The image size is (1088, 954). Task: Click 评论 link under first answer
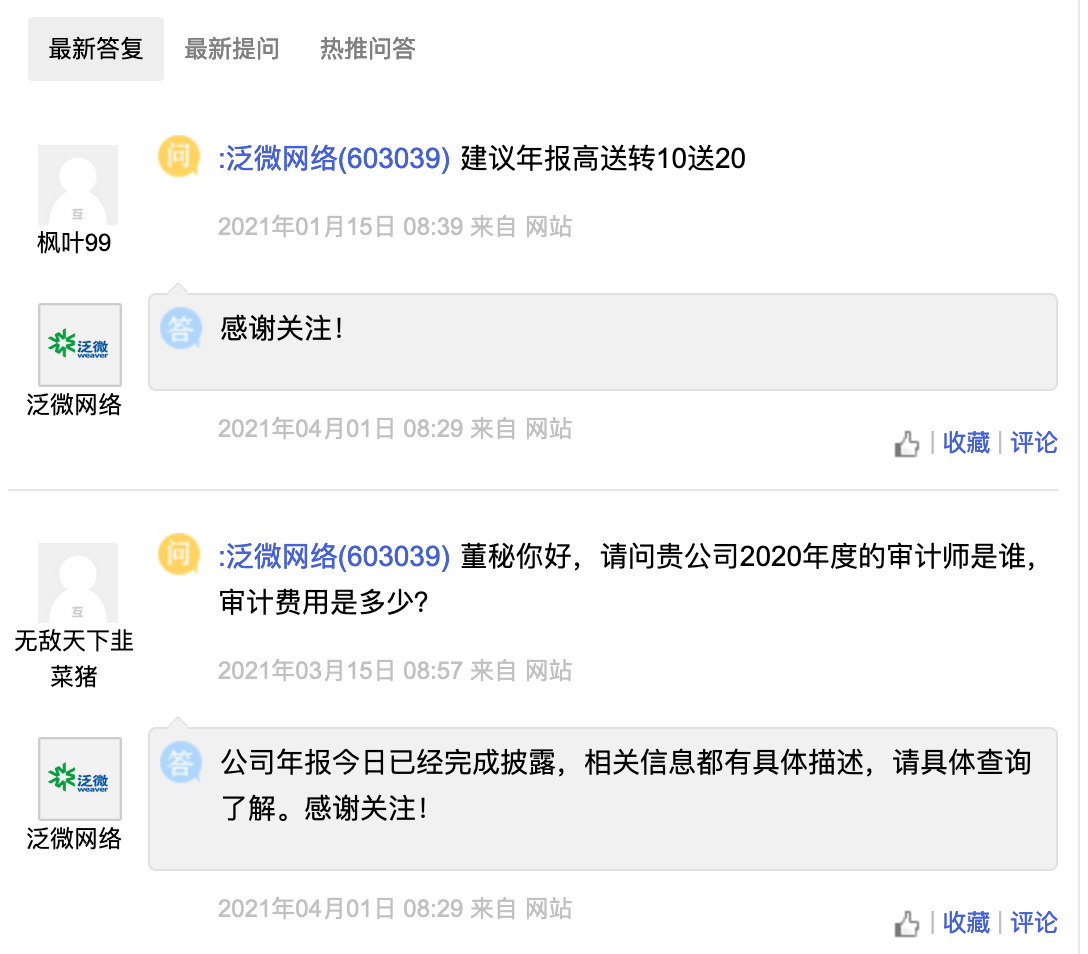pos(1033,443)
